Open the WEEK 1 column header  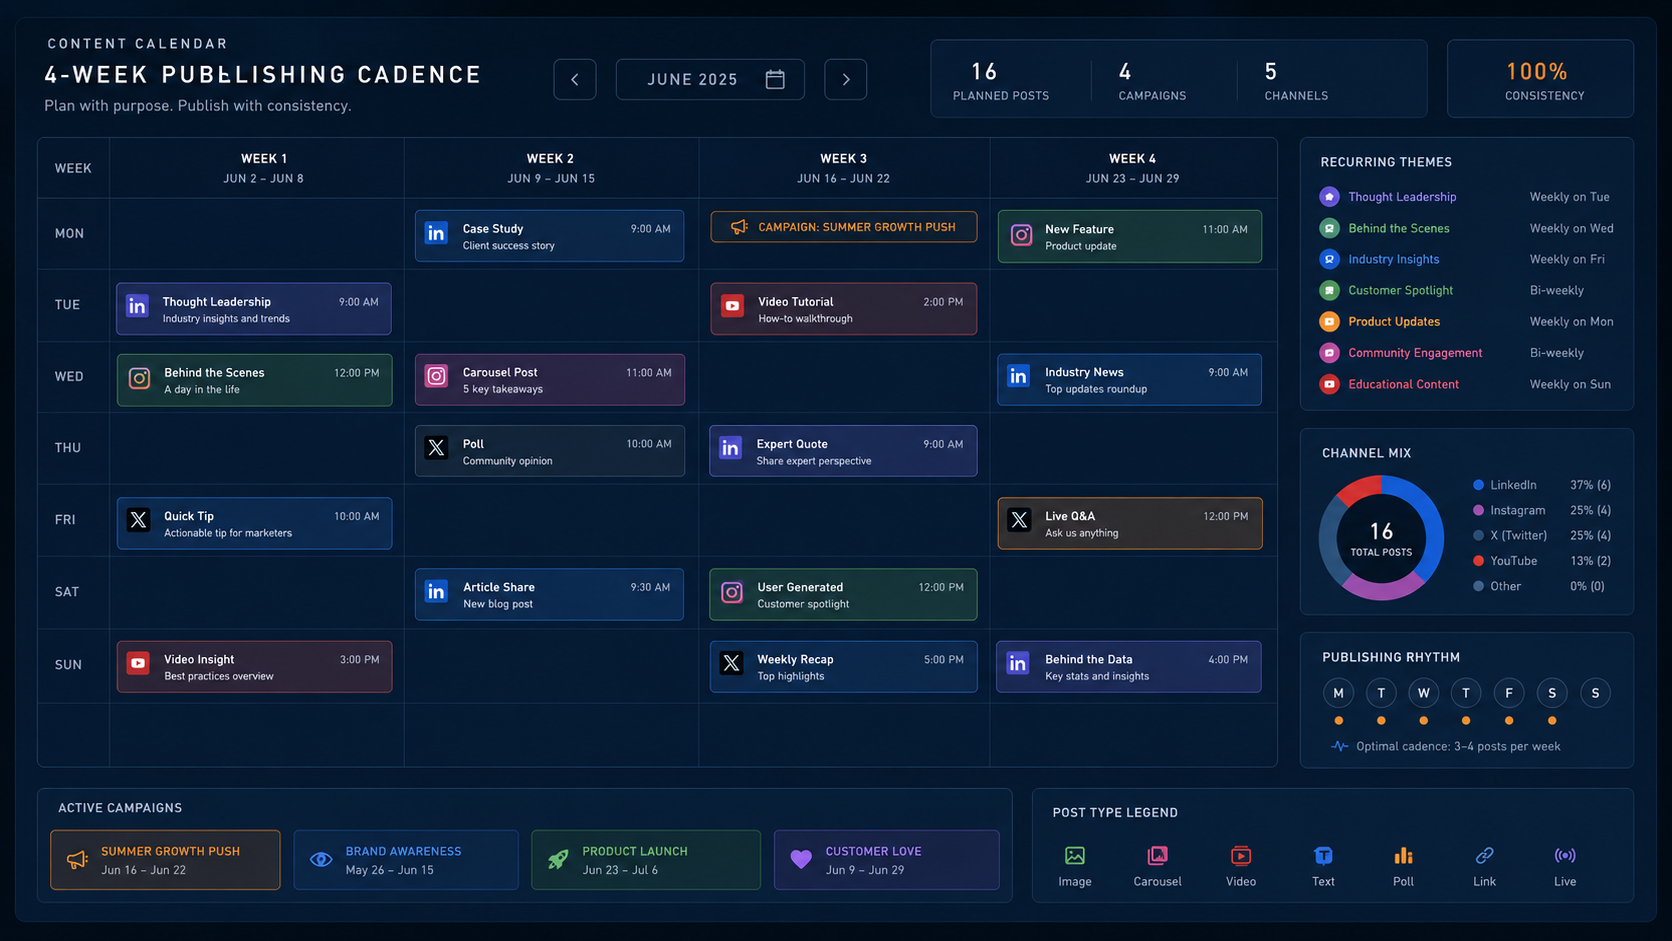(257, 168)
